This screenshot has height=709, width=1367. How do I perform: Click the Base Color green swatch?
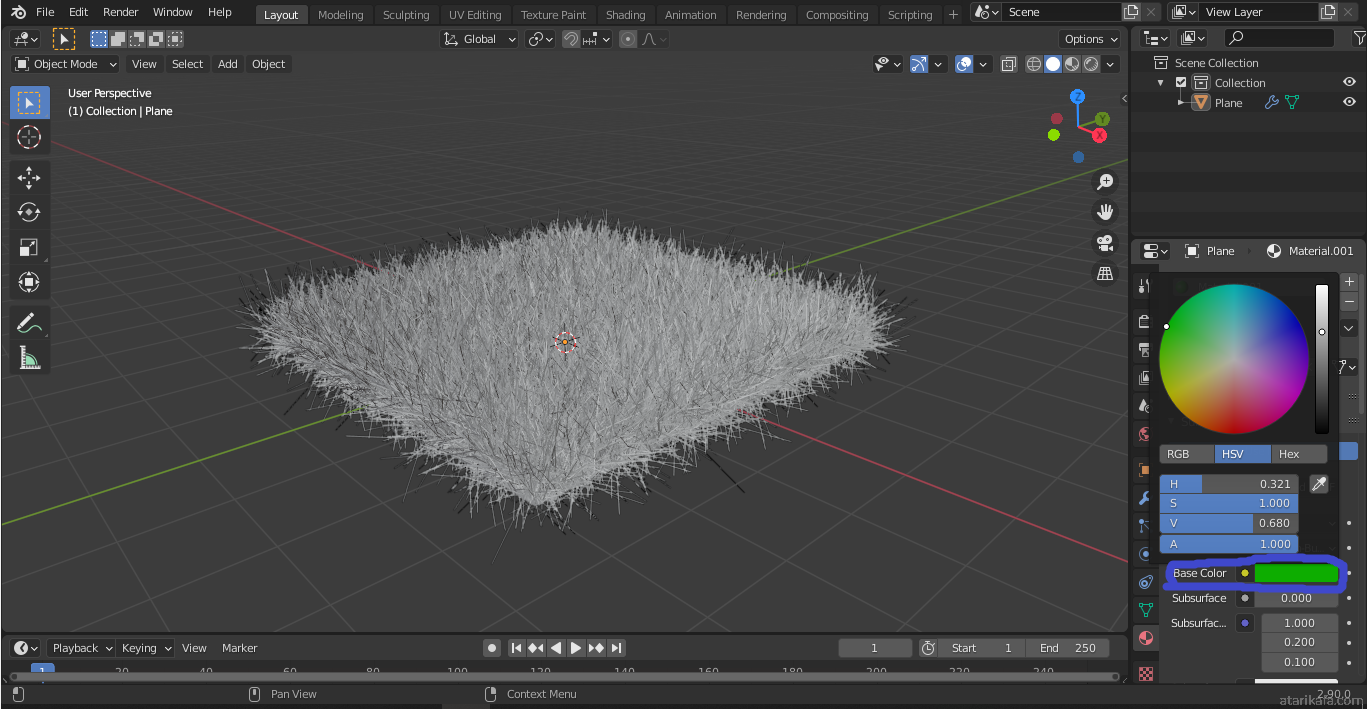1296,573
